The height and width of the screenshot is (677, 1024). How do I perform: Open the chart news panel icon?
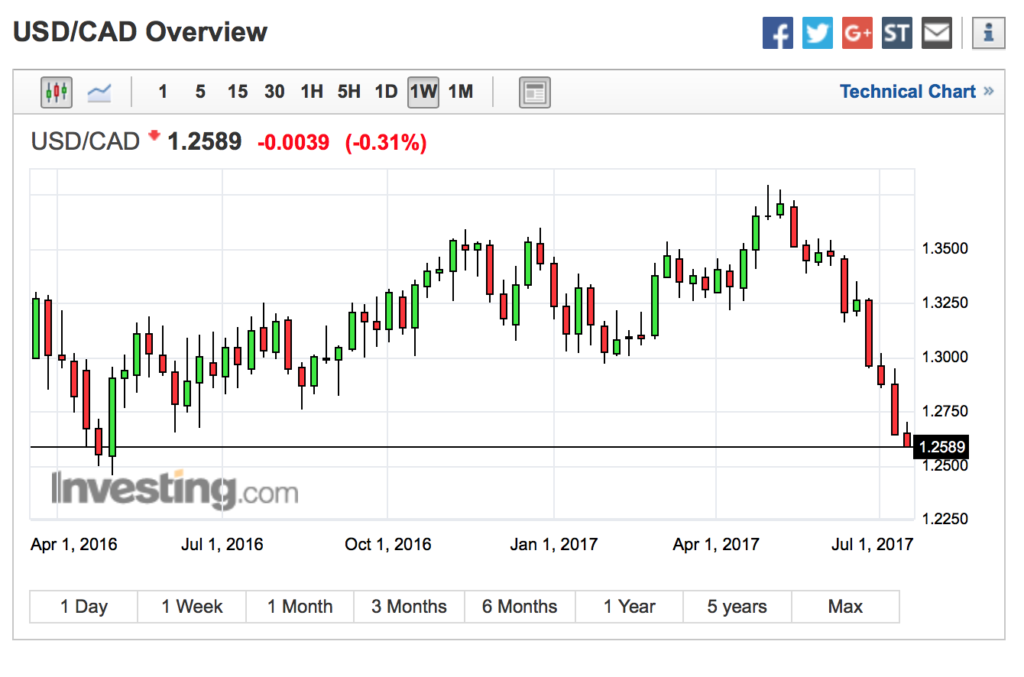click(x=535, y=92)
